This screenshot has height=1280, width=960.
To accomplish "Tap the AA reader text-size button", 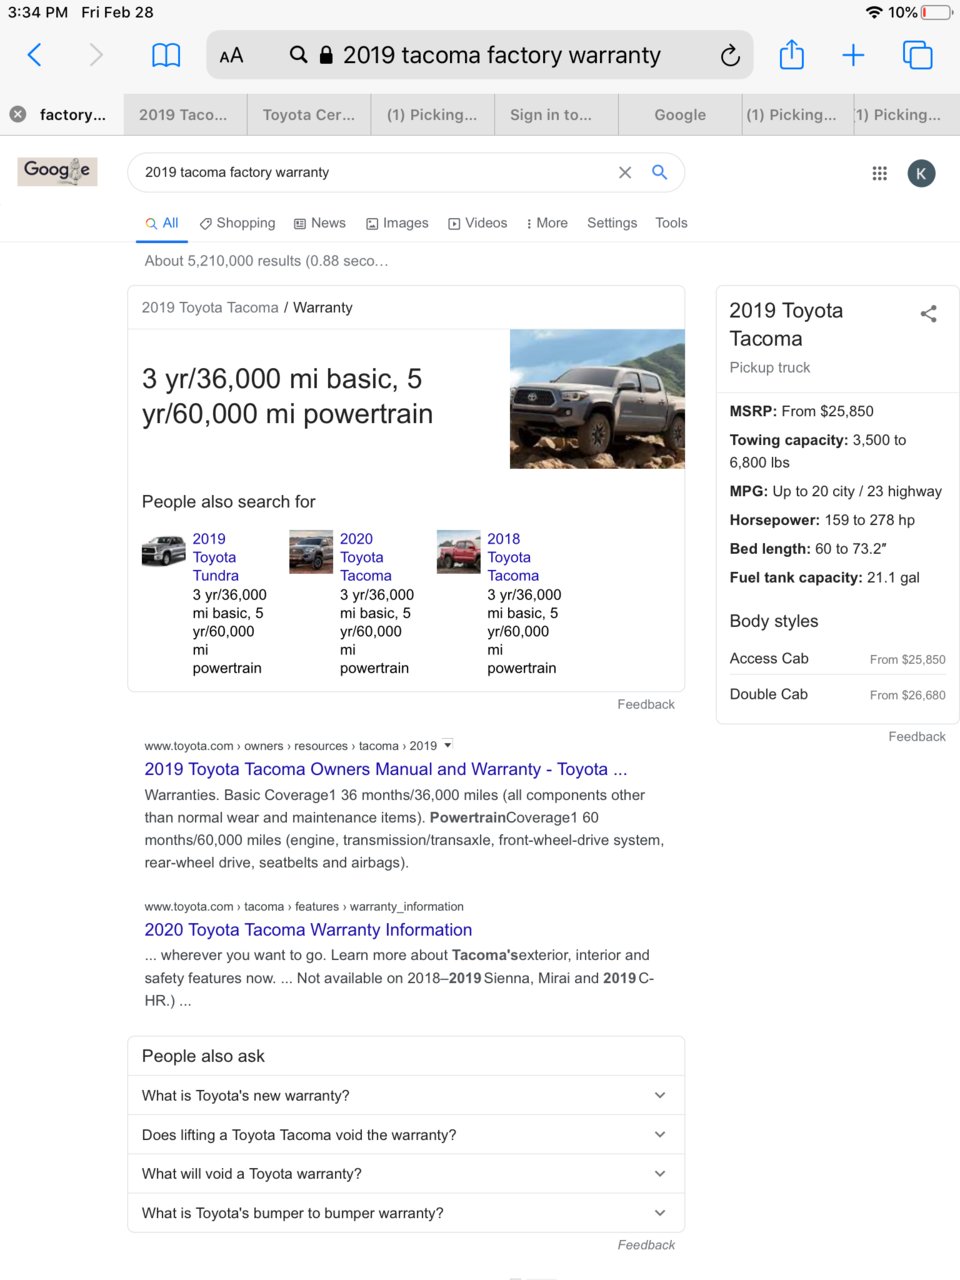I will click(x=231, y=56).
